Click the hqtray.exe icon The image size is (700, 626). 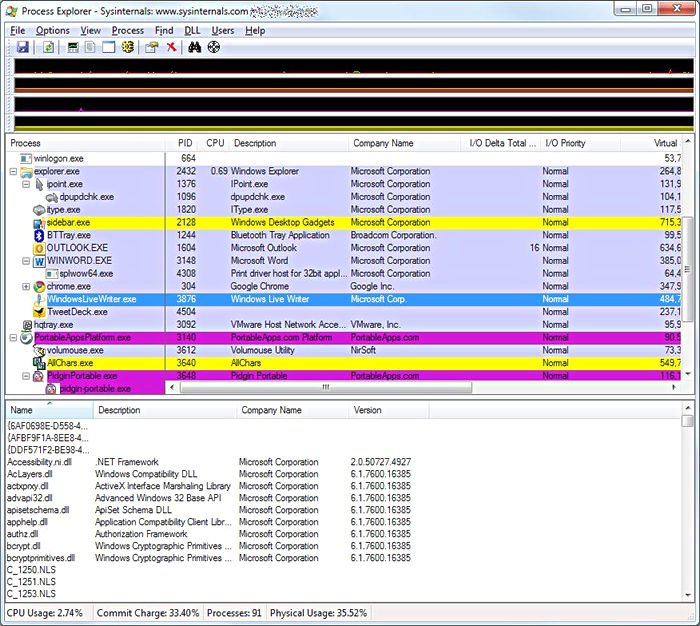[27, 325]
